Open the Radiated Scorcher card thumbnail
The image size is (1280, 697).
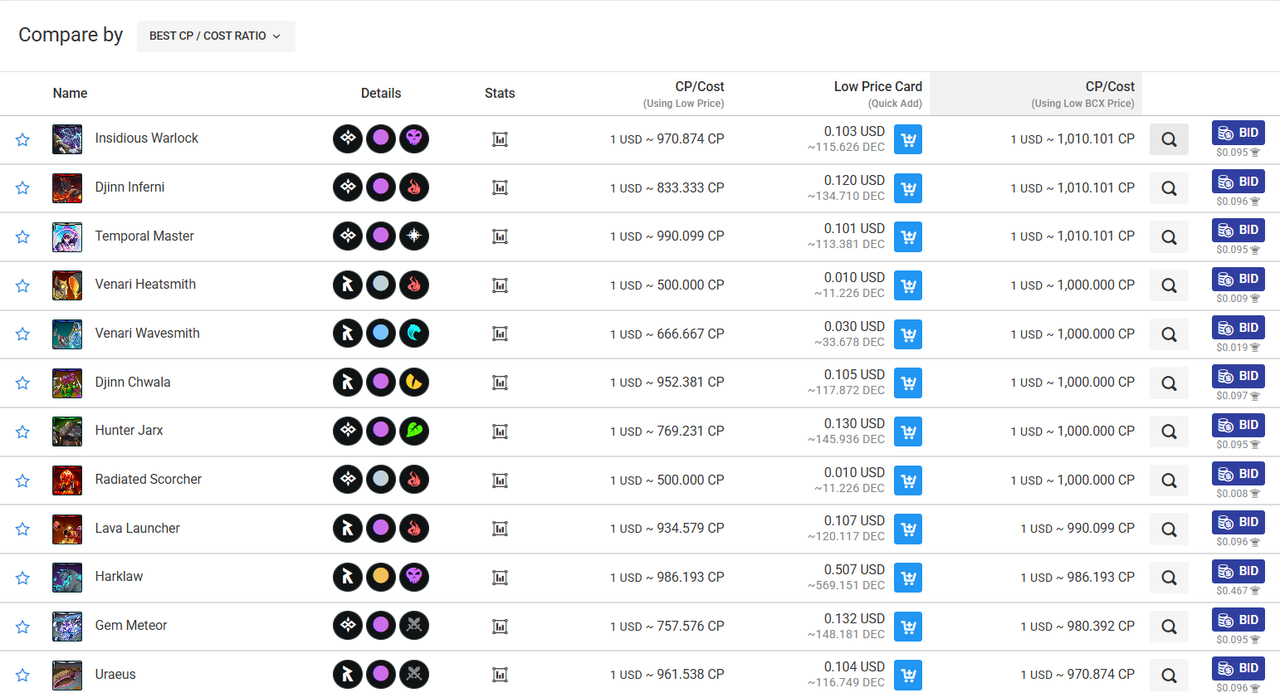click(x=67, y=480)
